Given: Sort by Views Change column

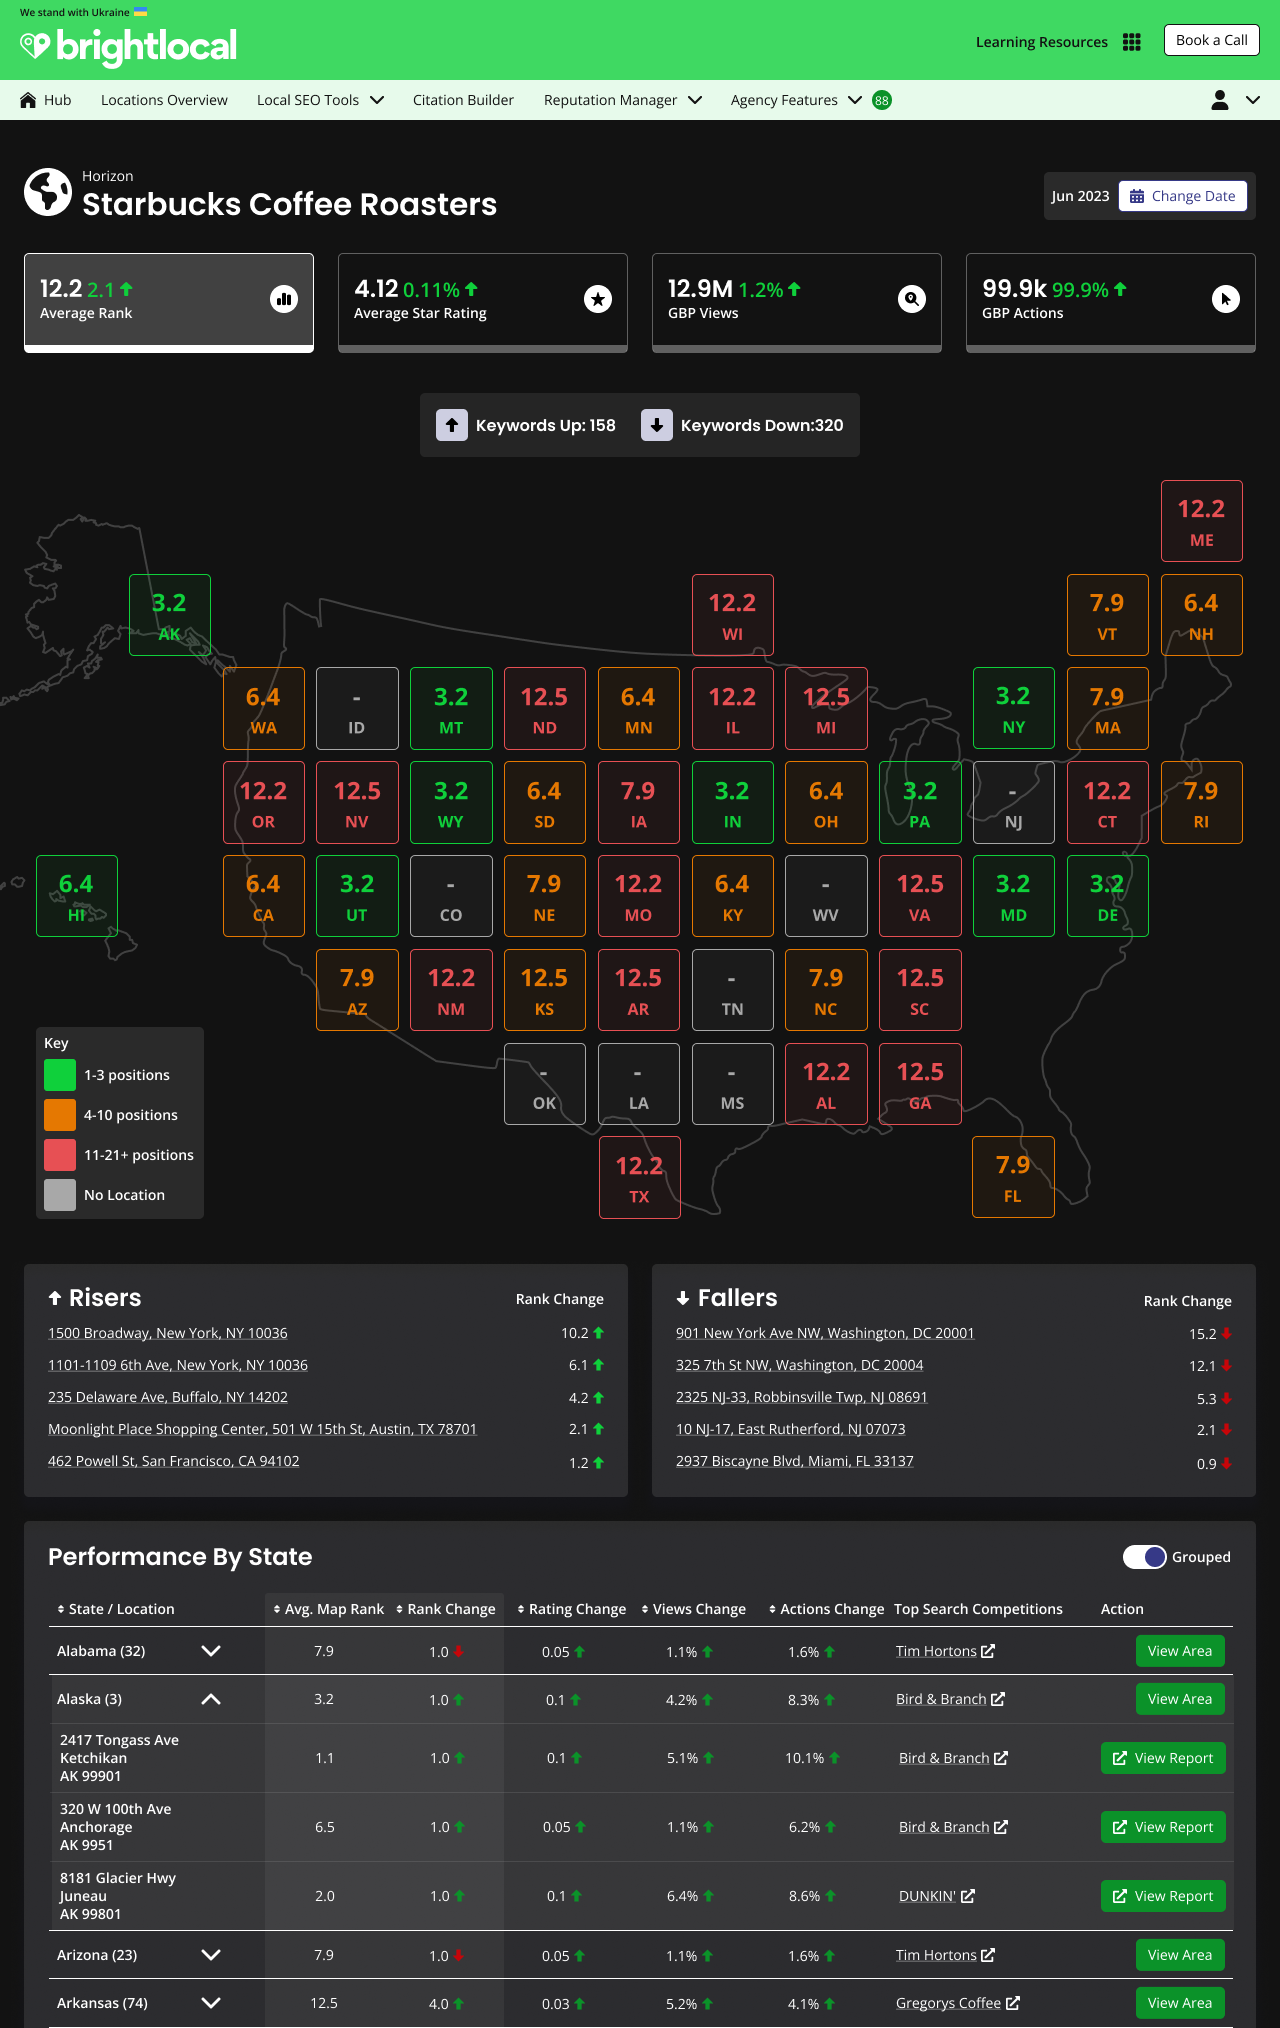Looking at the screenshot, I should point(693,1609).
